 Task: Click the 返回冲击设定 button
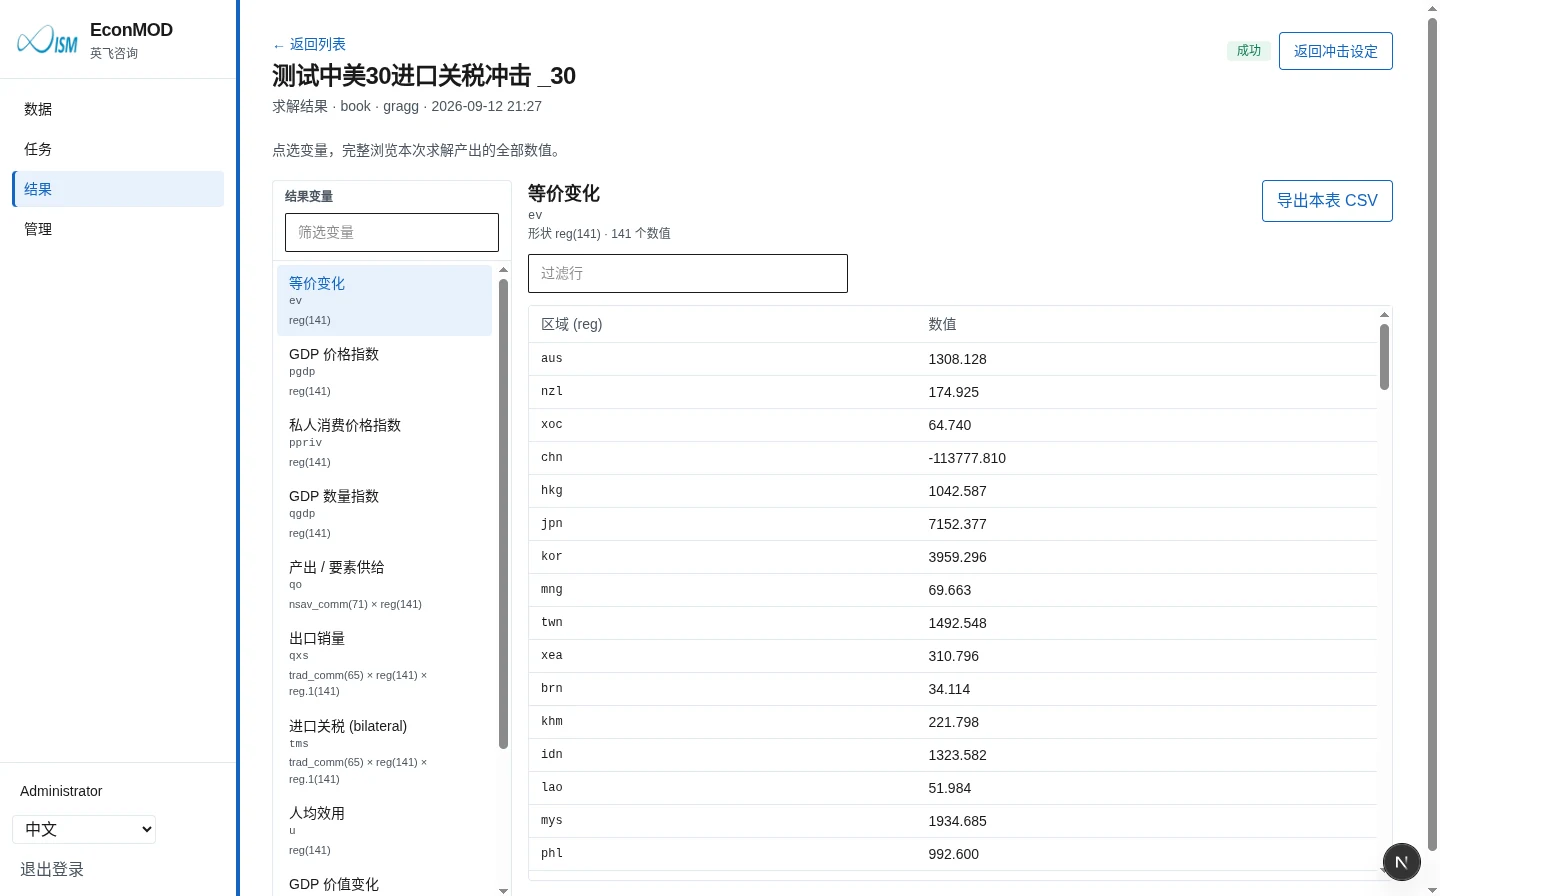pyautogui.click(x=1335, y=51)
